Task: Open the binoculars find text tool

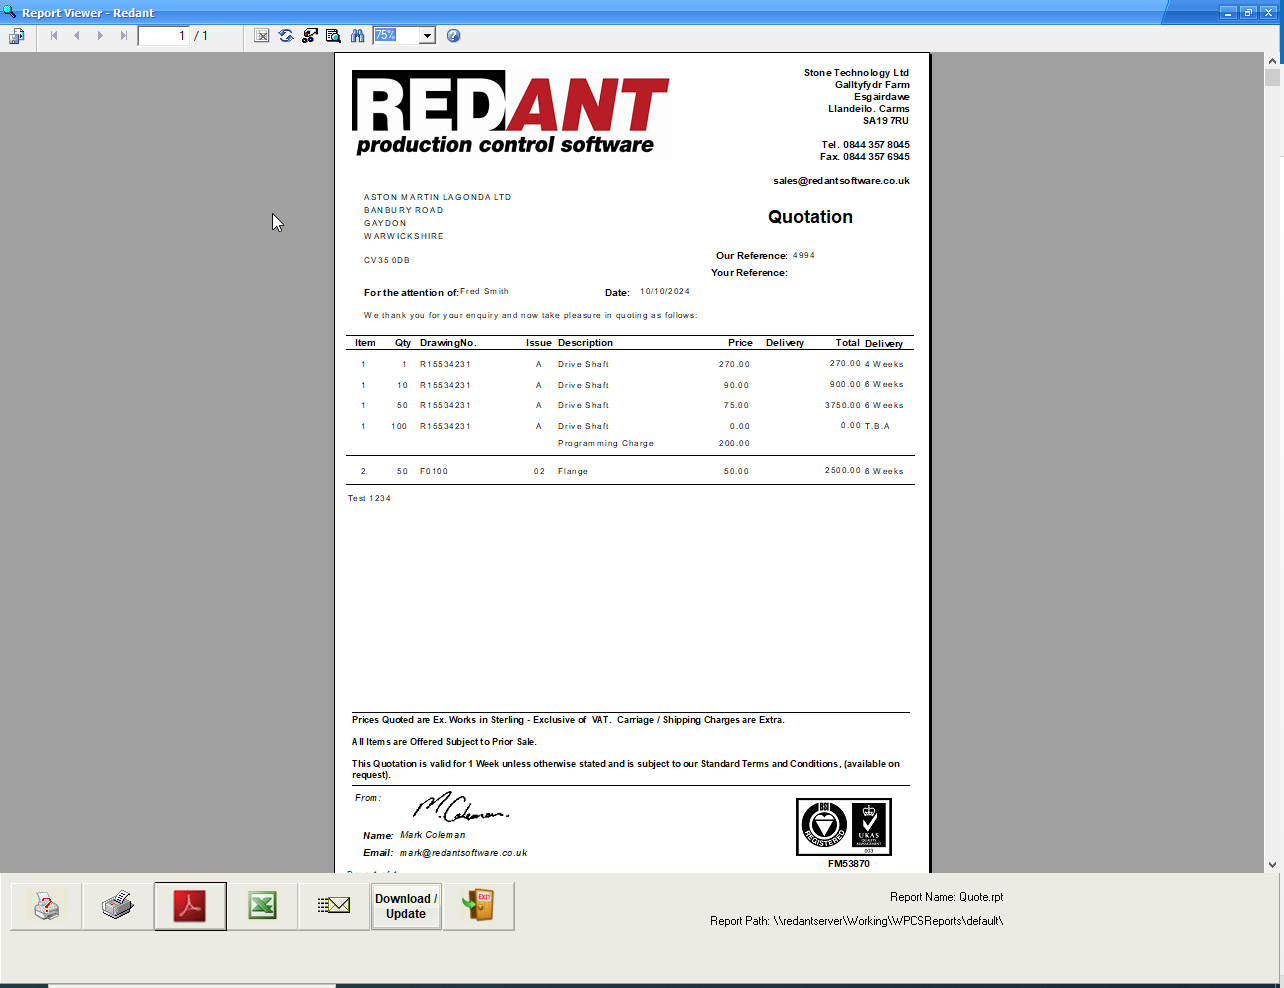Action: (x=358, y=36)
